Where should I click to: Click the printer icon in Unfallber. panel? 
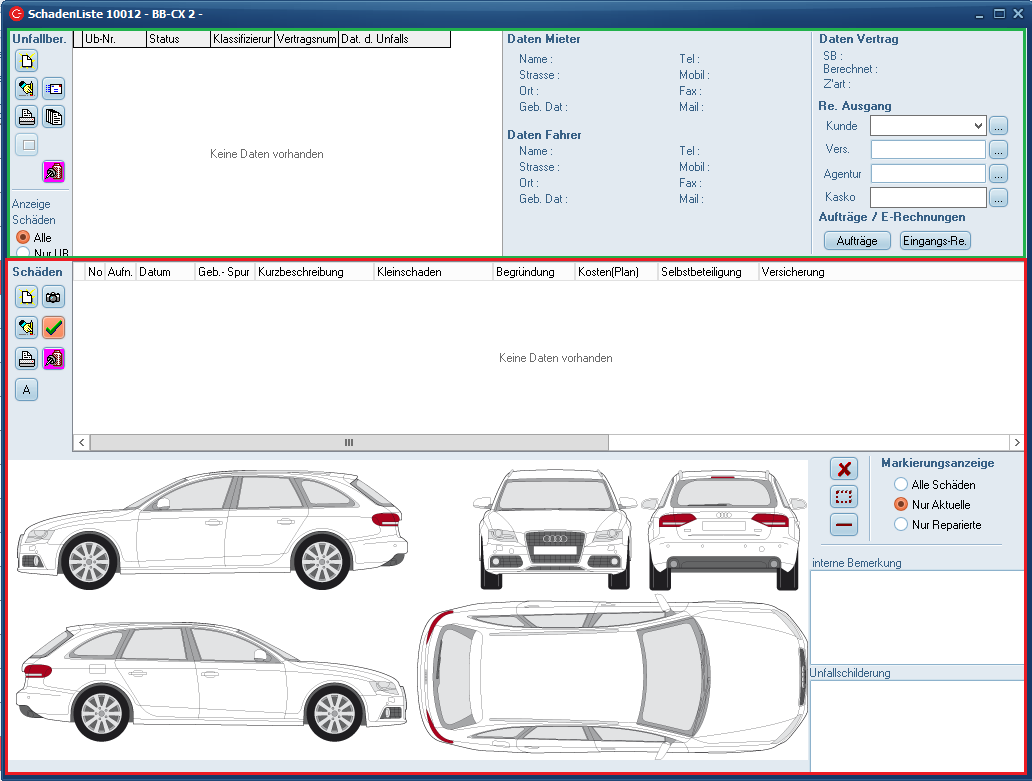[x=27, y=116]
